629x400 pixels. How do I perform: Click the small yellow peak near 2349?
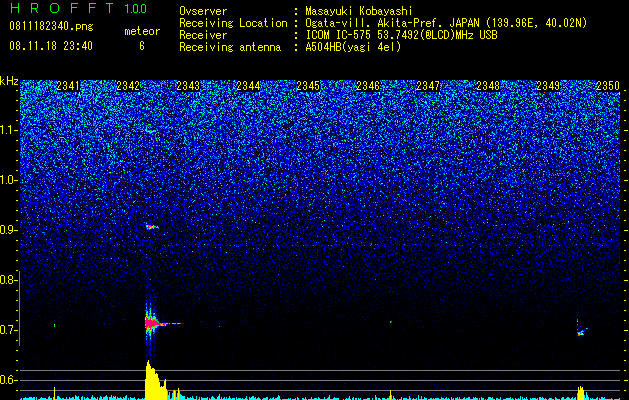(581, 392)
